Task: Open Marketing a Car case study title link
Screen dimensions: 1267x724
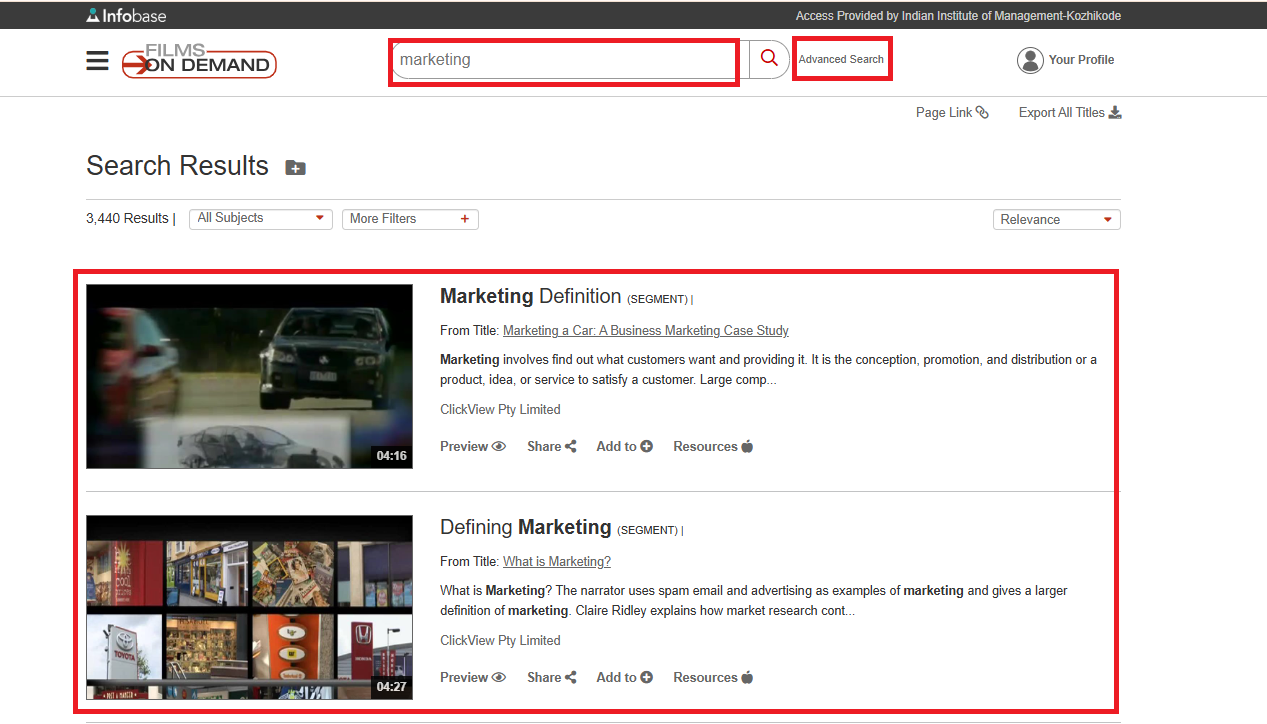Action: pos(645,331)
